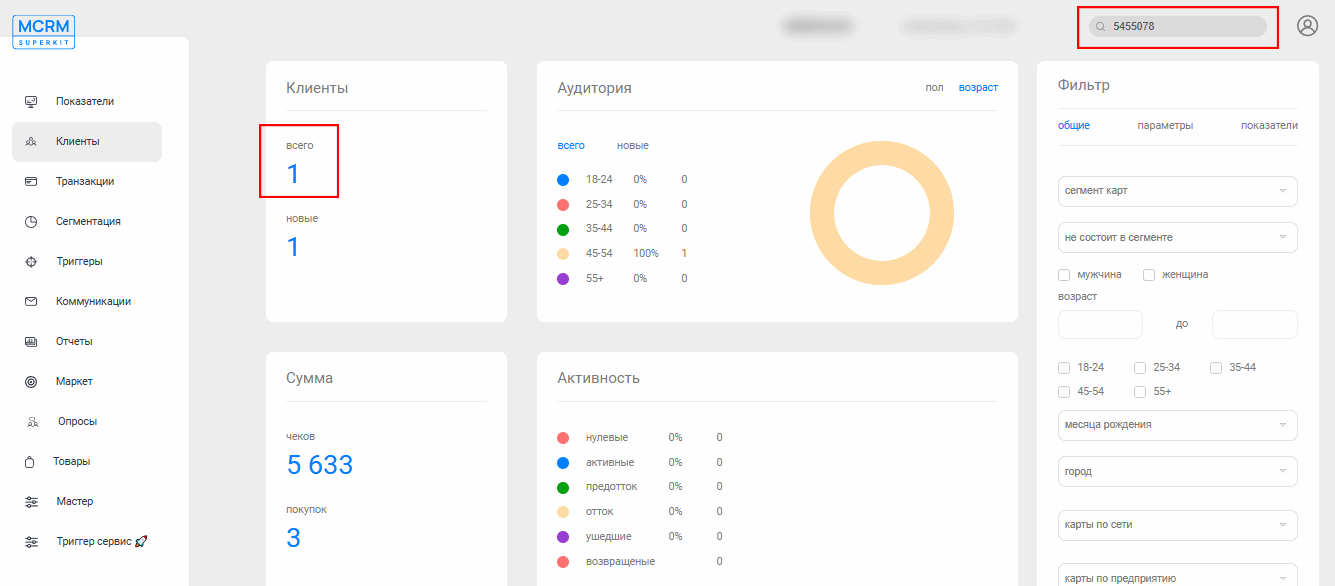Click the ушедшие activity row
1335x586 pixels.
pyautogui.click(x=640, y=537)
